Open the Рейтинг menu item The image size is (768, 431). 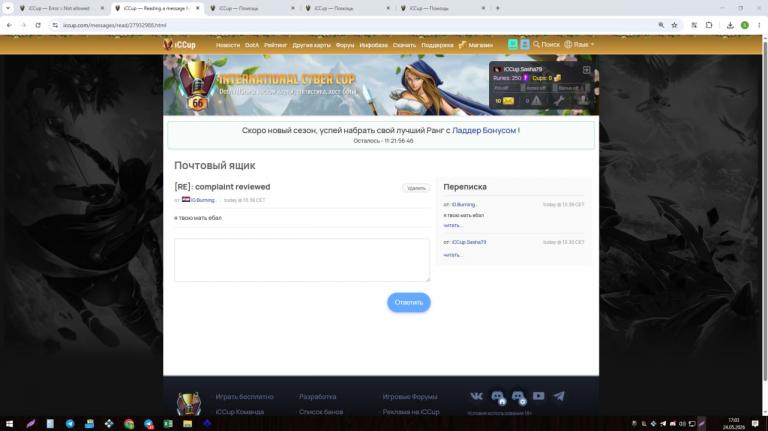tap(275, 45)
